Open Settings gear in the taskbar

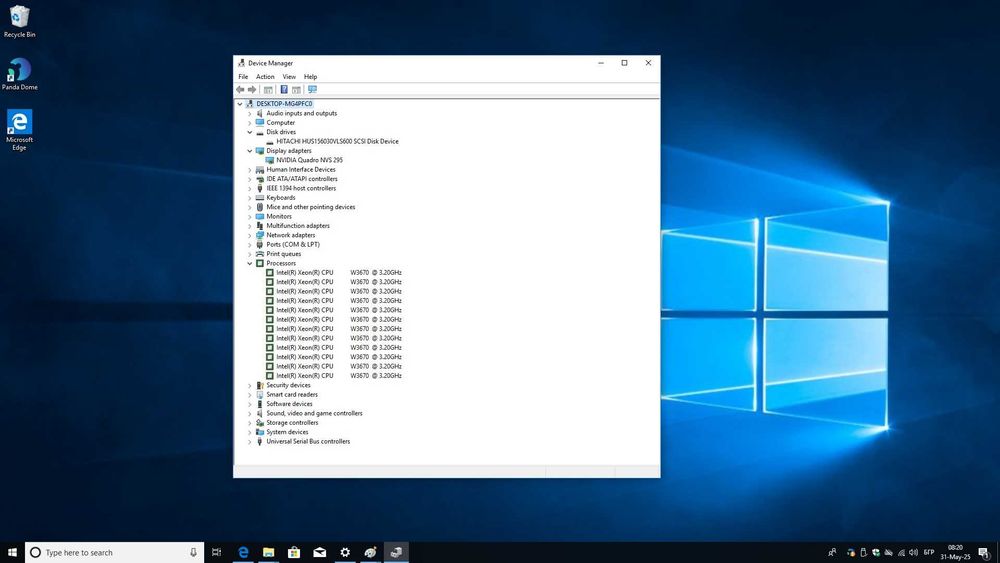coord(345,552)
